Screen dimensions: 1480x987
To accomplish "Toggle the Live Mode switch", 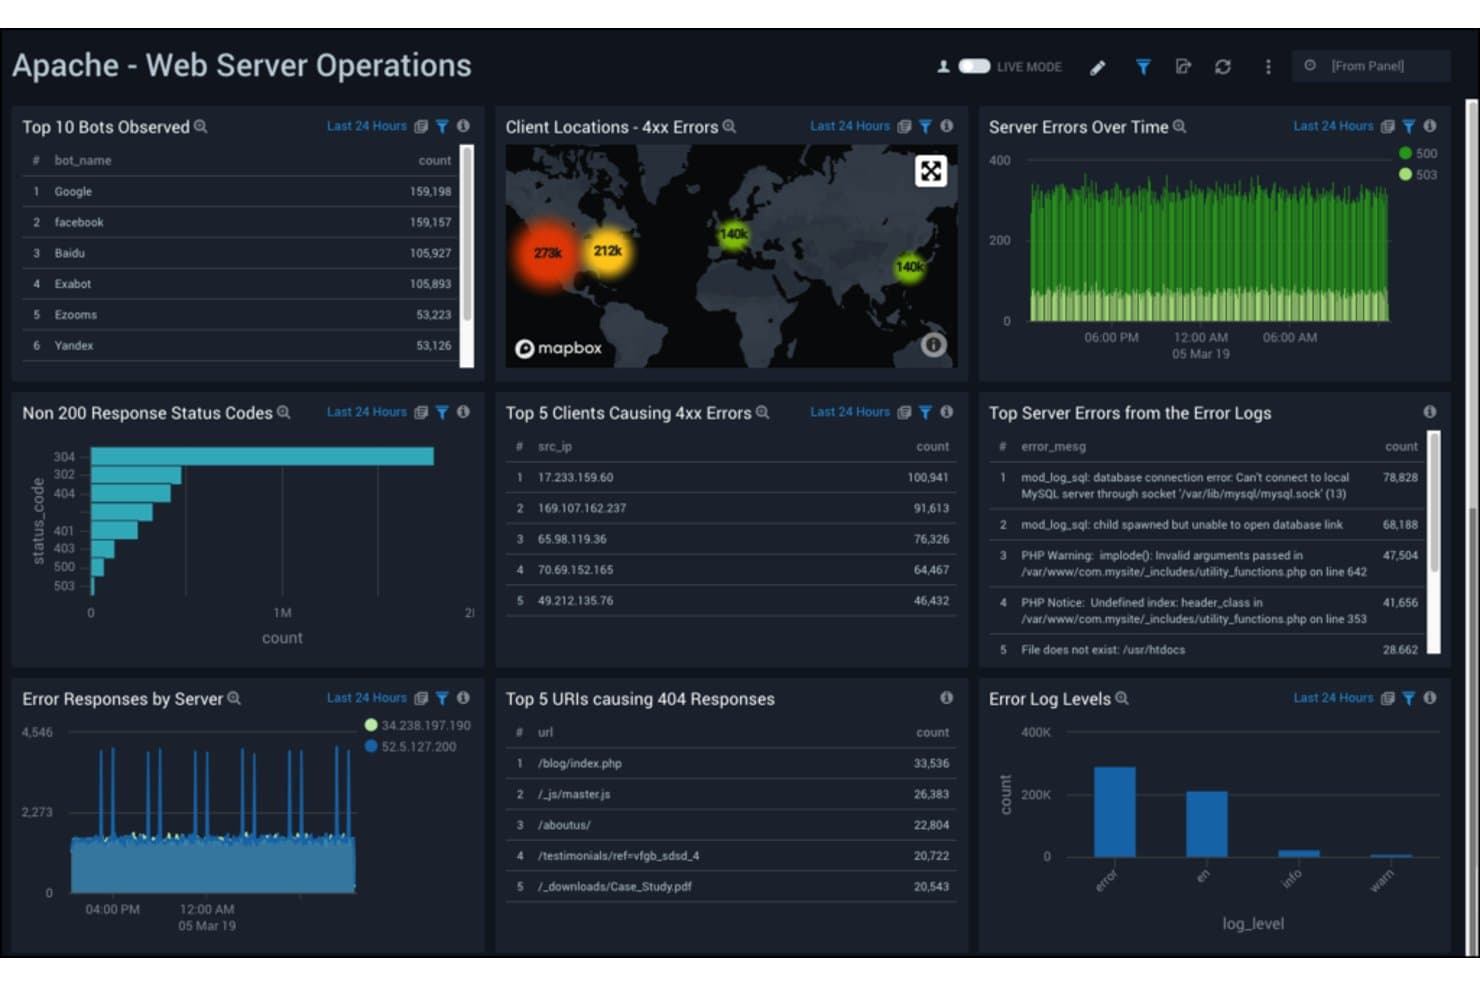I will tap(974, 66).
